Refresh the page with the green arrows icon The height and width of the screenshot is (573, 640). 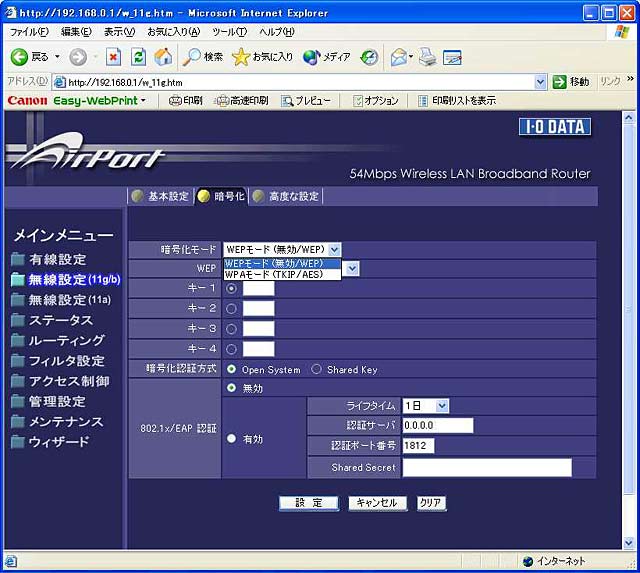tap(138, 57)
